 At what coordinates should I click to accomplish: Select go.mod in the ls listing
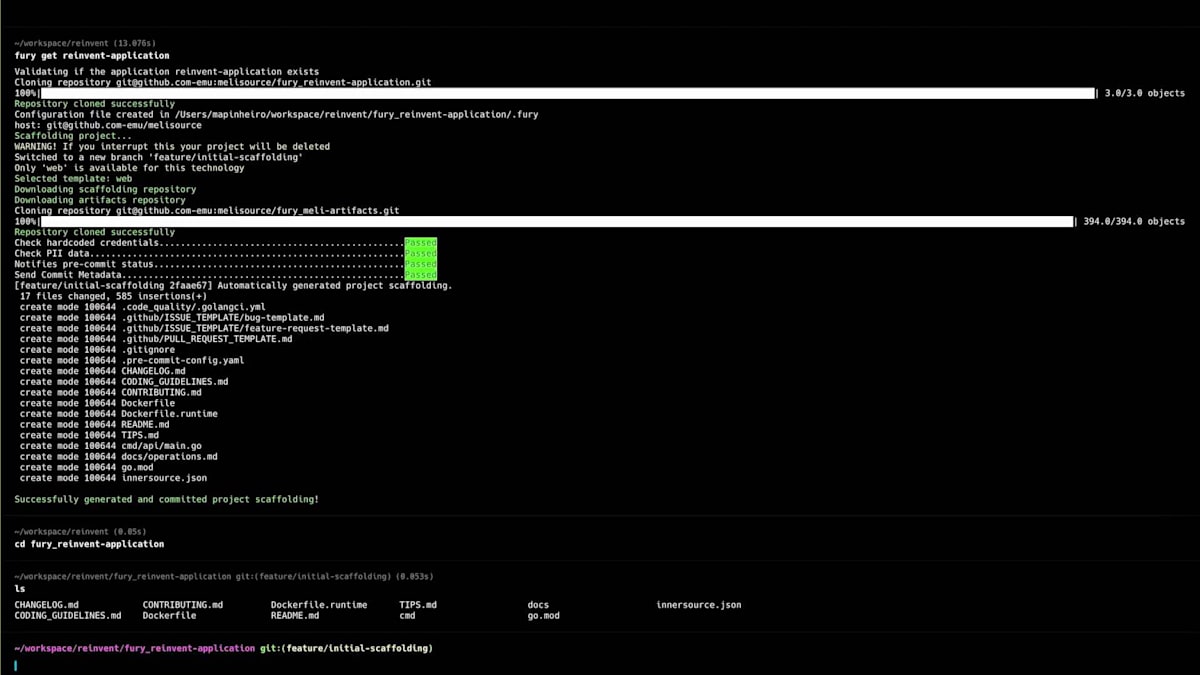coord(543,616)
